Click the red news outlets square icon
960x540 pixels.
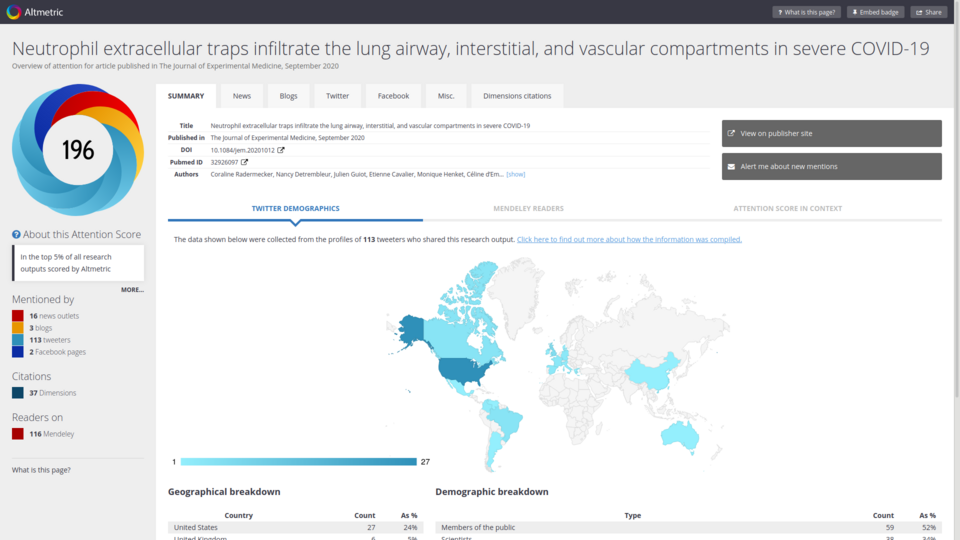[x=18, y=316]
